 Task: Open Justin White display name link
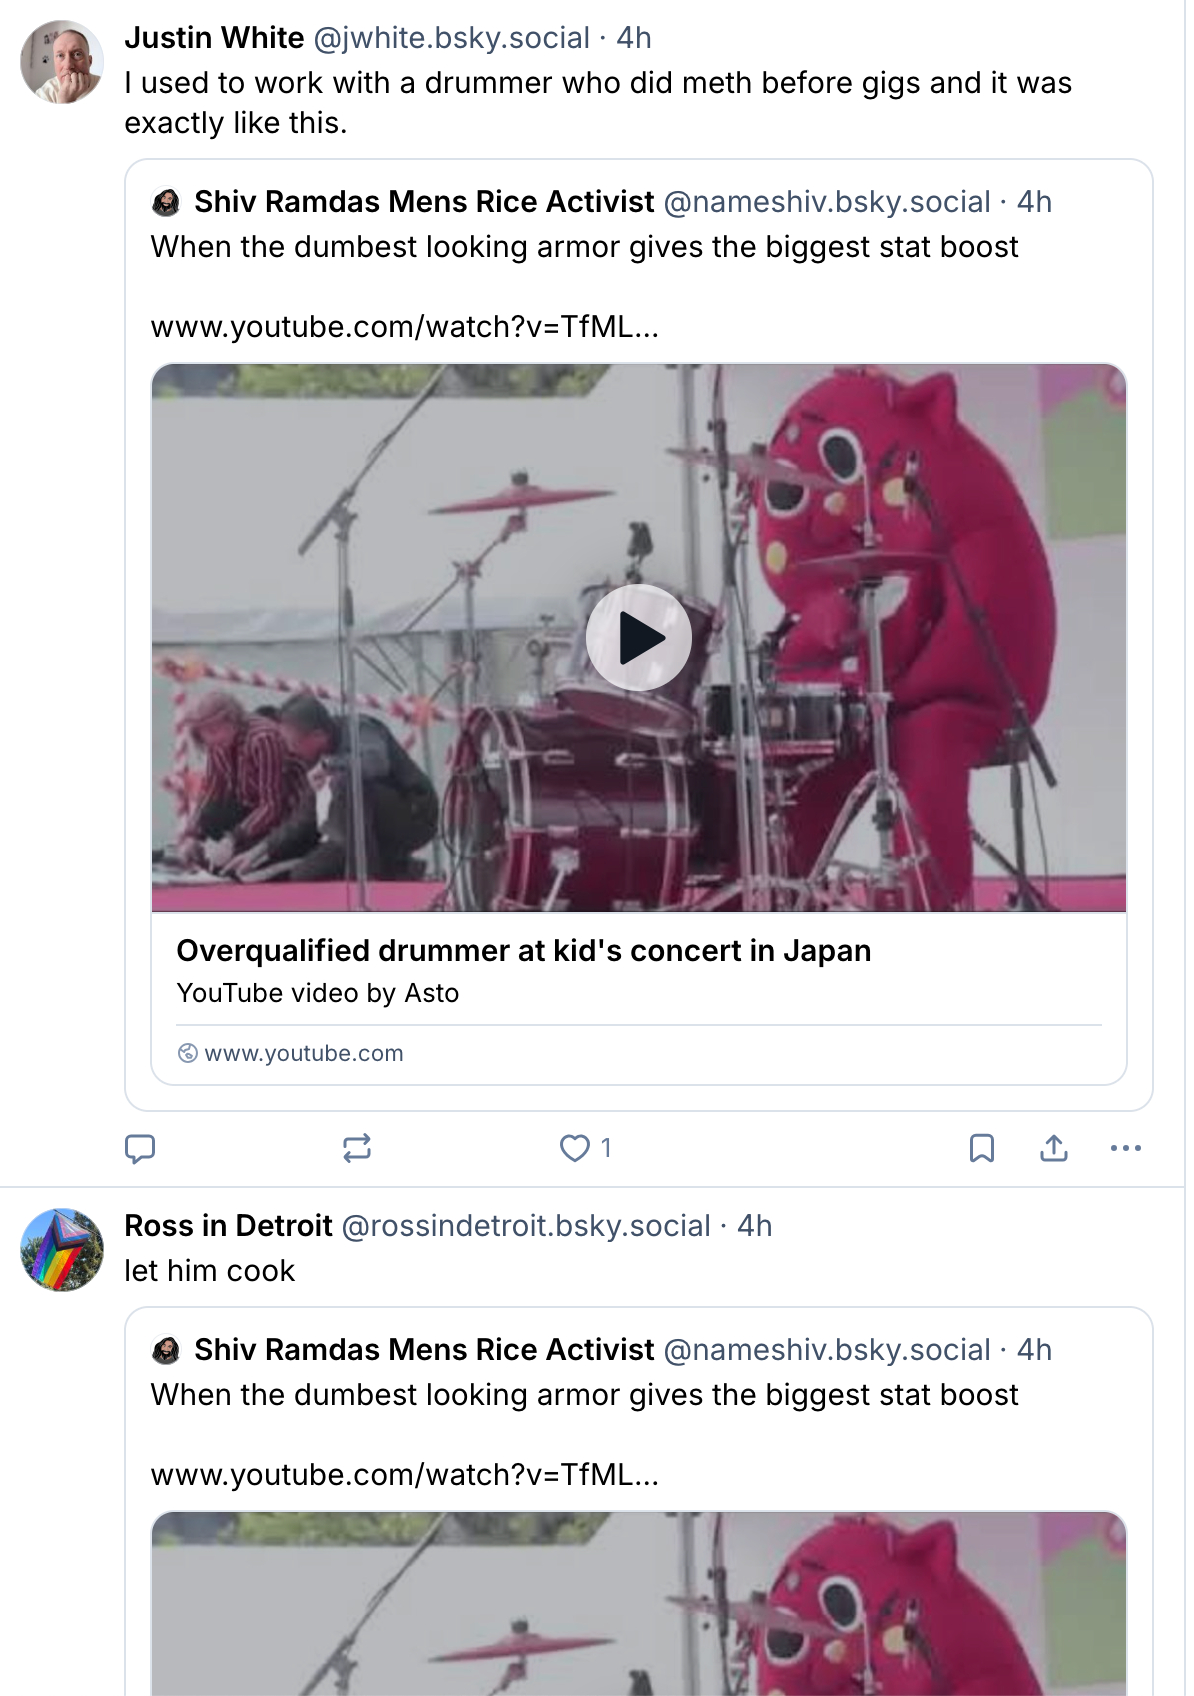click(x=214, y=38)
